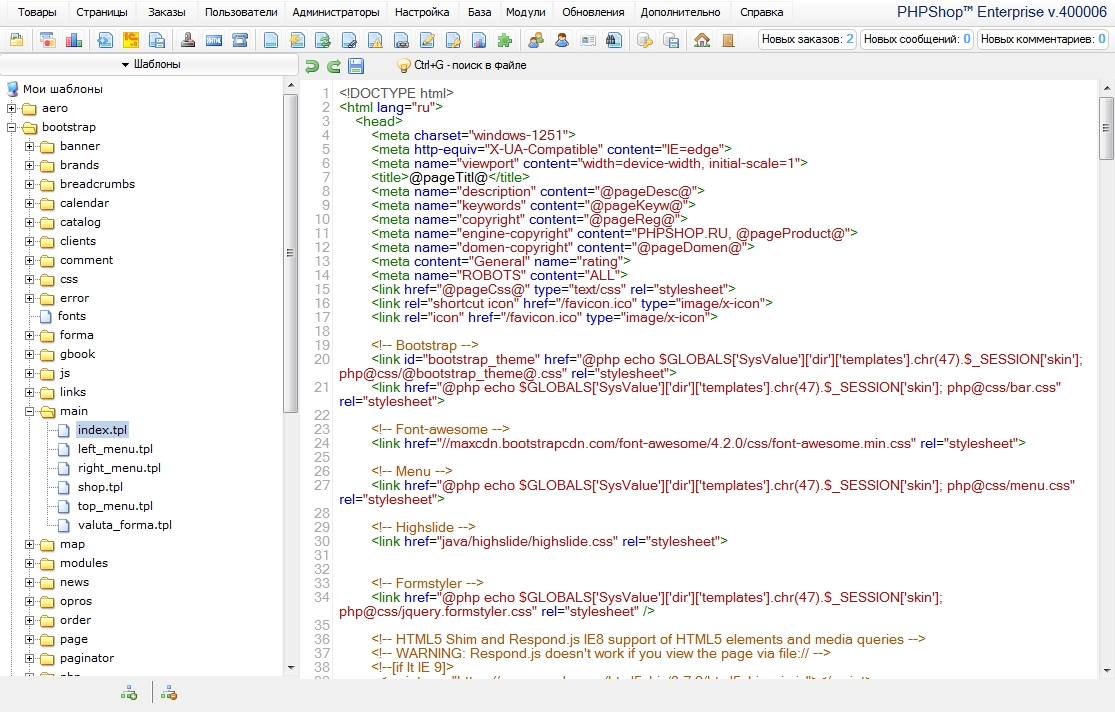Select left_menu.tpl file
This screenshot has height=712, width=1115.
(115, 449)
